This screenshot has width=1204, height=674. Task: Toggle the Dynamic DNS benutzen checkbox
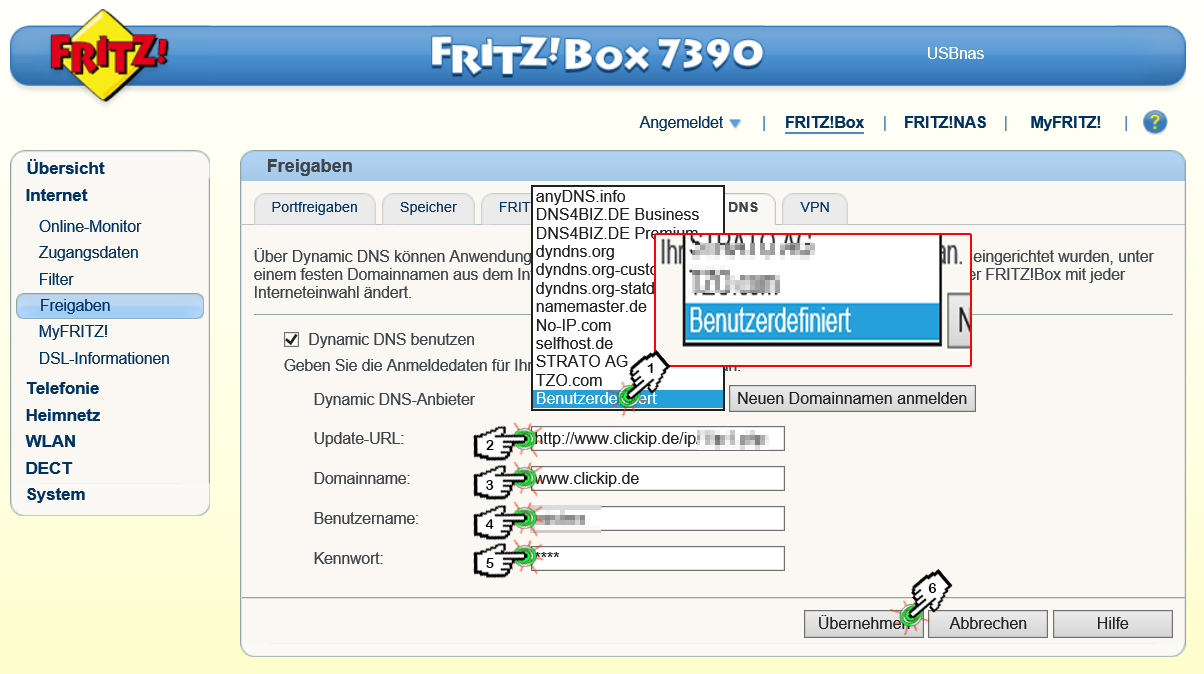[292, 339]
